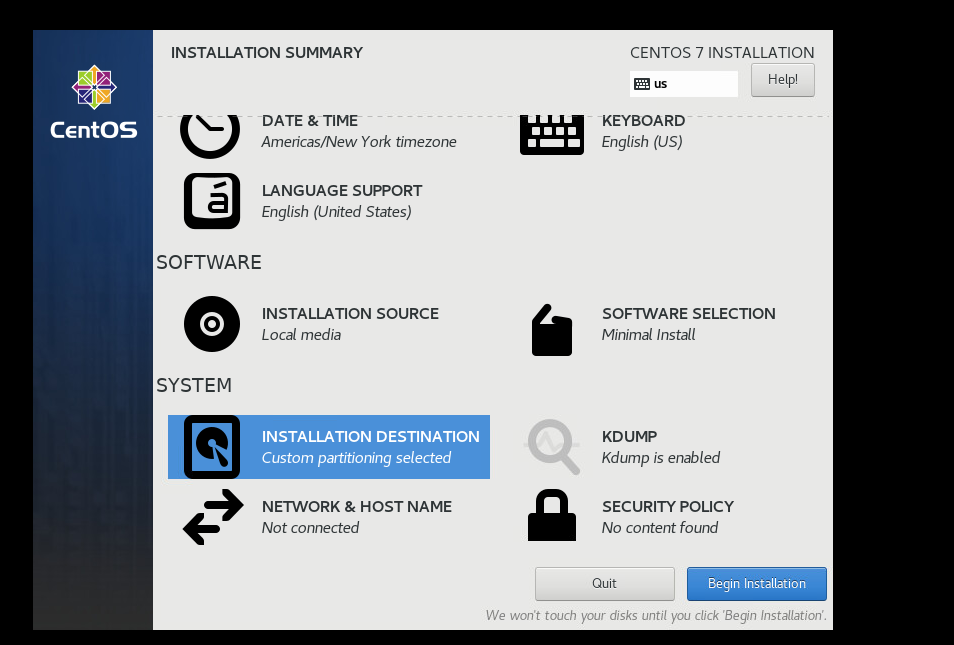Viewport: 954px width, 645px height.
Task: Click the We won't touch your disks notice
Action: click(x=656, y=615)
